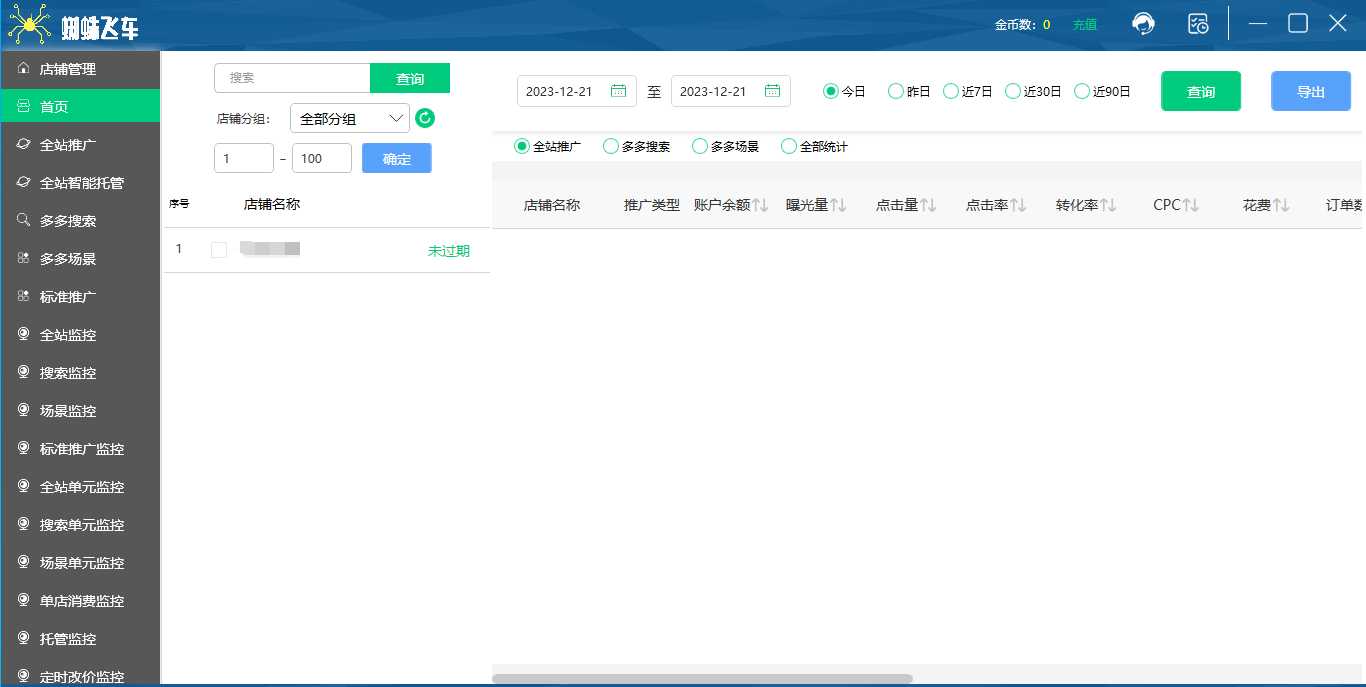Open 全站监控 sidebar item
This screenshot has height=687, width=1366.
coord(80,335)
